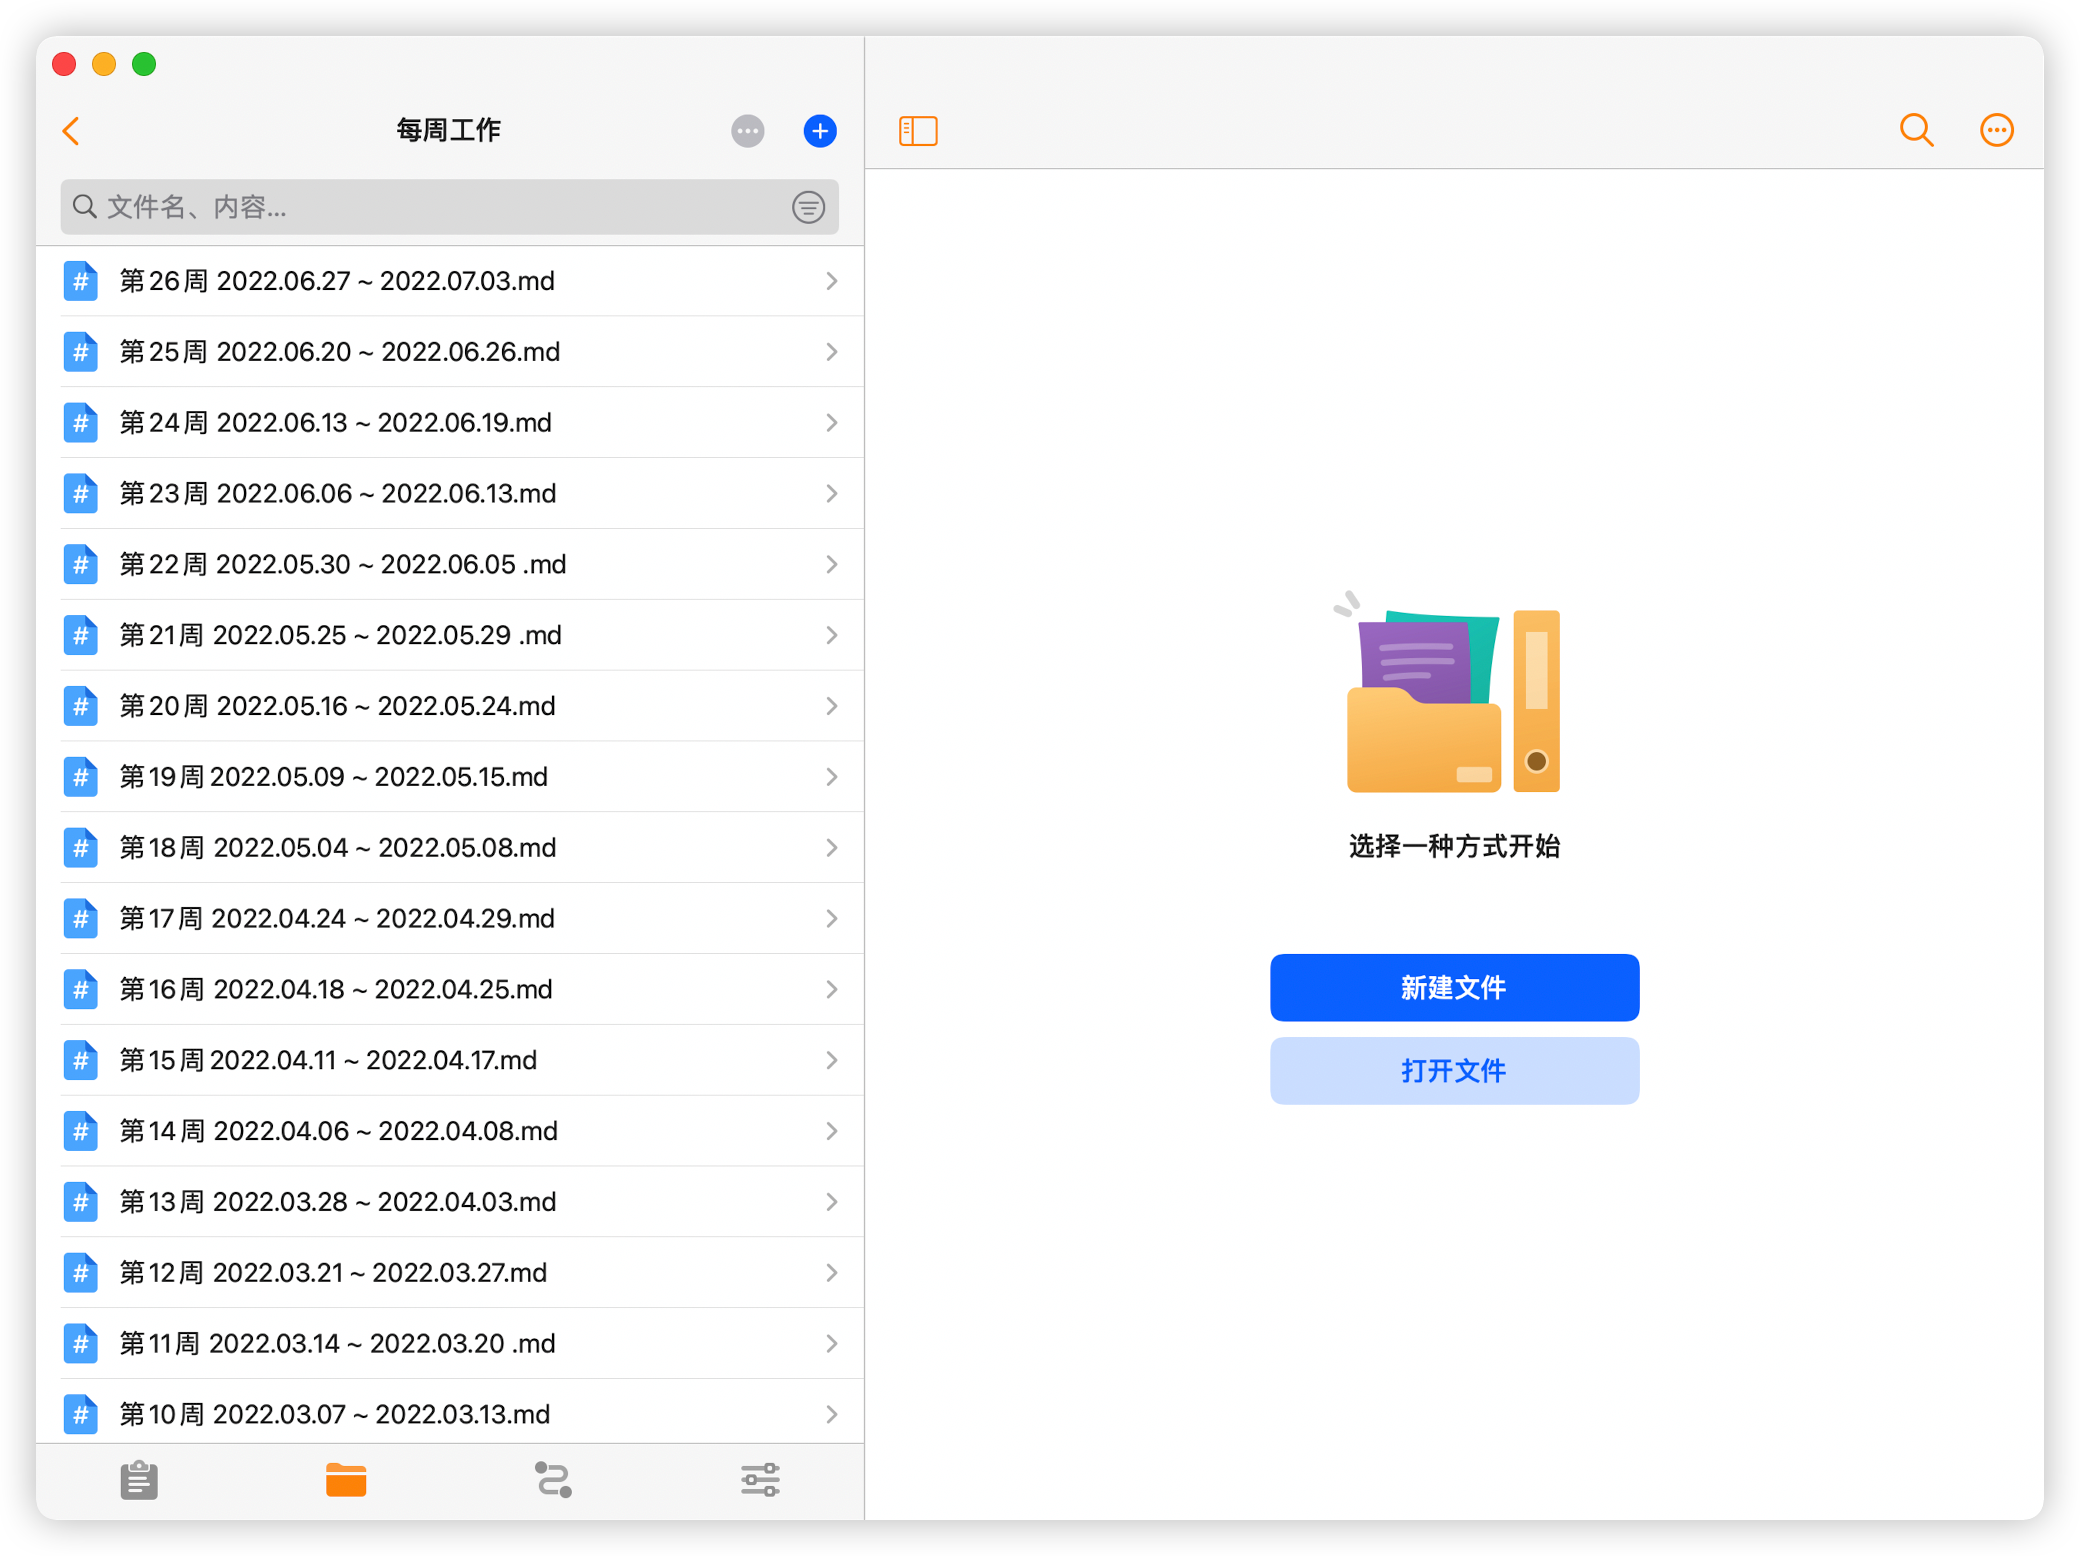Open file 第26周 2022.06.27 ~ 2022.07.03.md

(x=450, y=281)
